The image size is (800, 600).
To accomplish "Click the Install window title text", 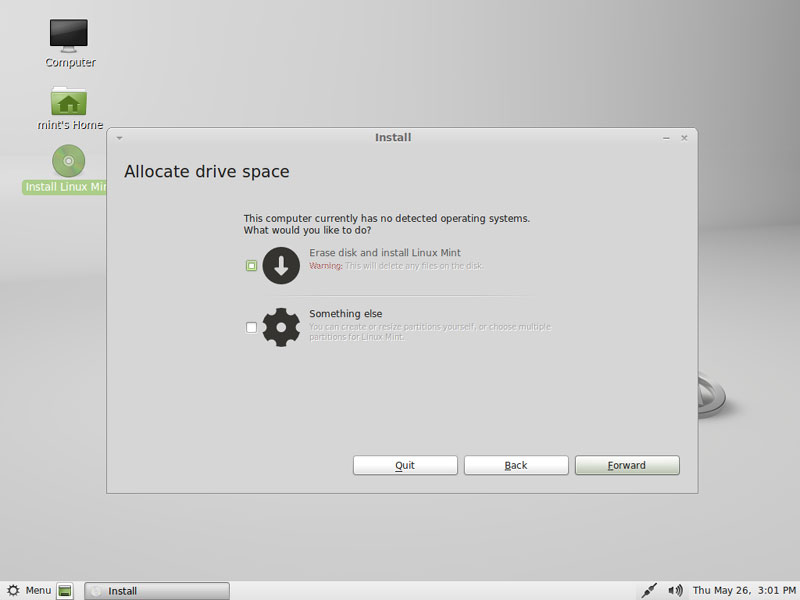I will point(393,137).
